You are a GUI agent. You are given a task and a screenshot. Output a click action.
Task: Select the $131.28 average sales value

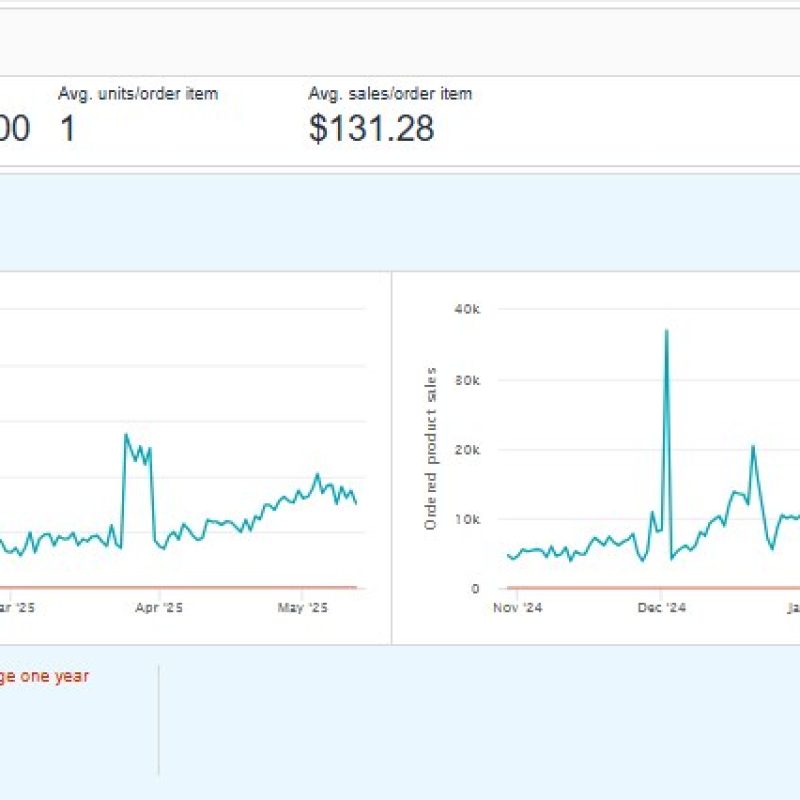pos(371,129)
